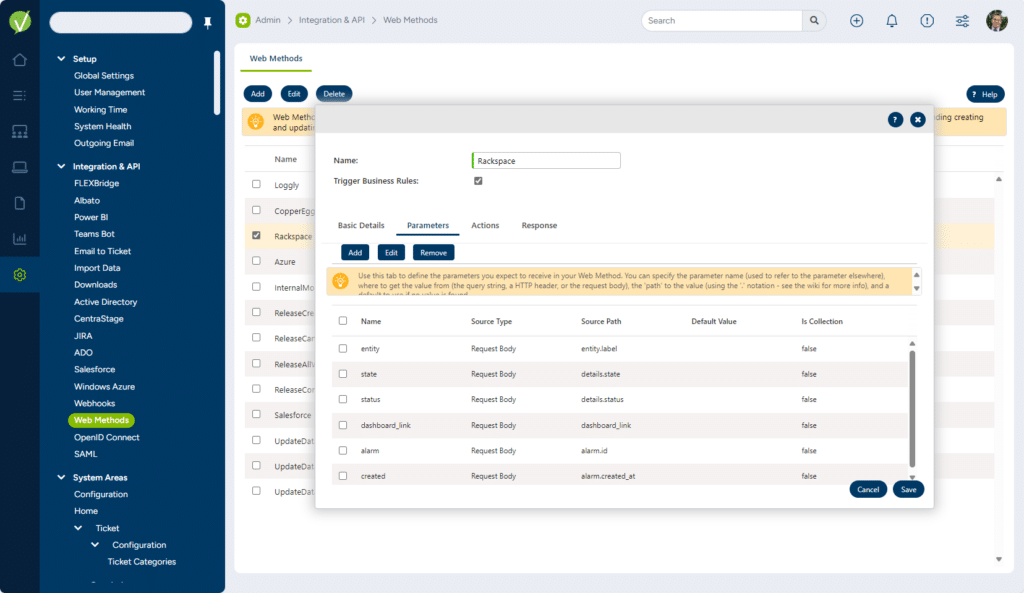Toggle the Trigger Business Rules checkbox

coord(478,181)
